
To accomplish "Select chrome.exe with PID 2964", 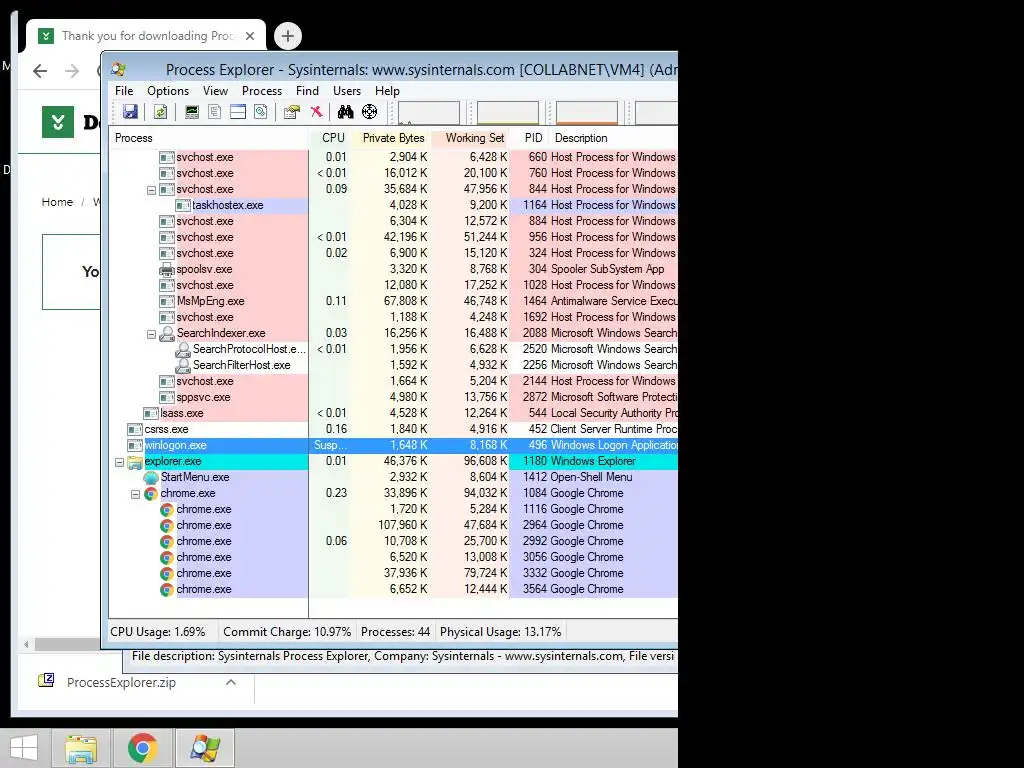I will tap(394, 525).
